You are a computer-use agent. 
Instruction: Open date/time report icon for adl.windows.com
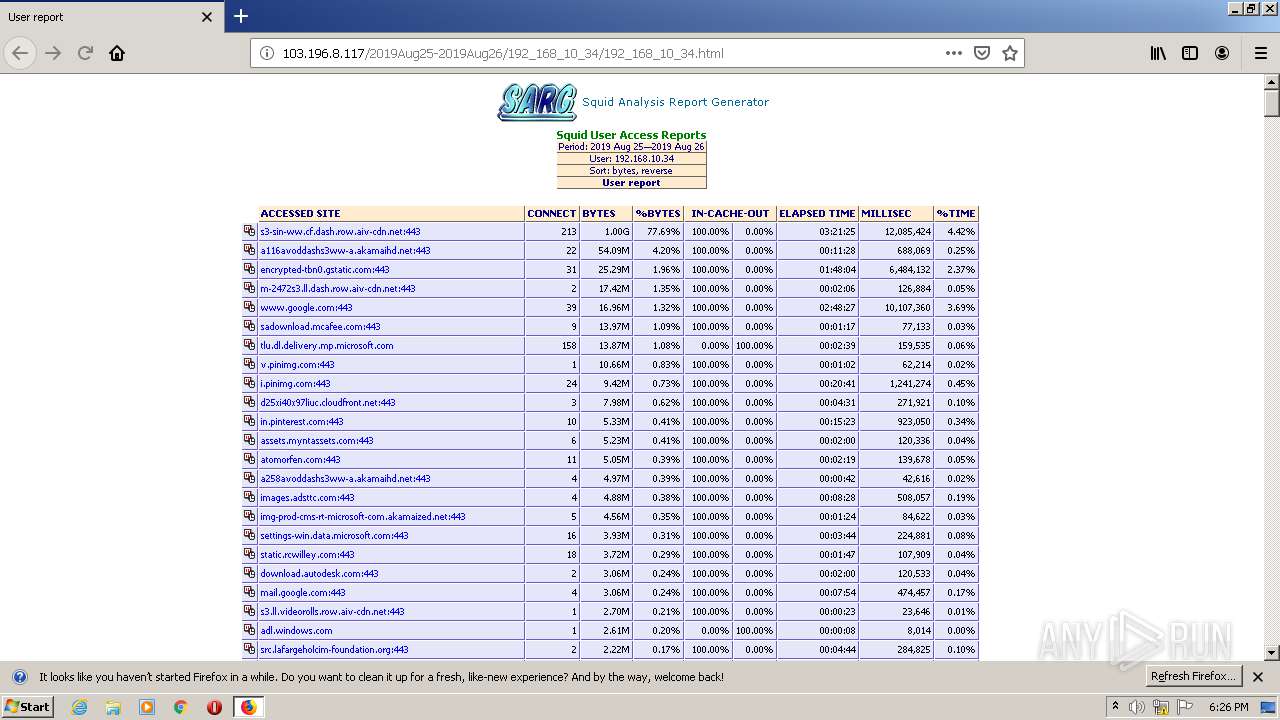click(249, 630)
